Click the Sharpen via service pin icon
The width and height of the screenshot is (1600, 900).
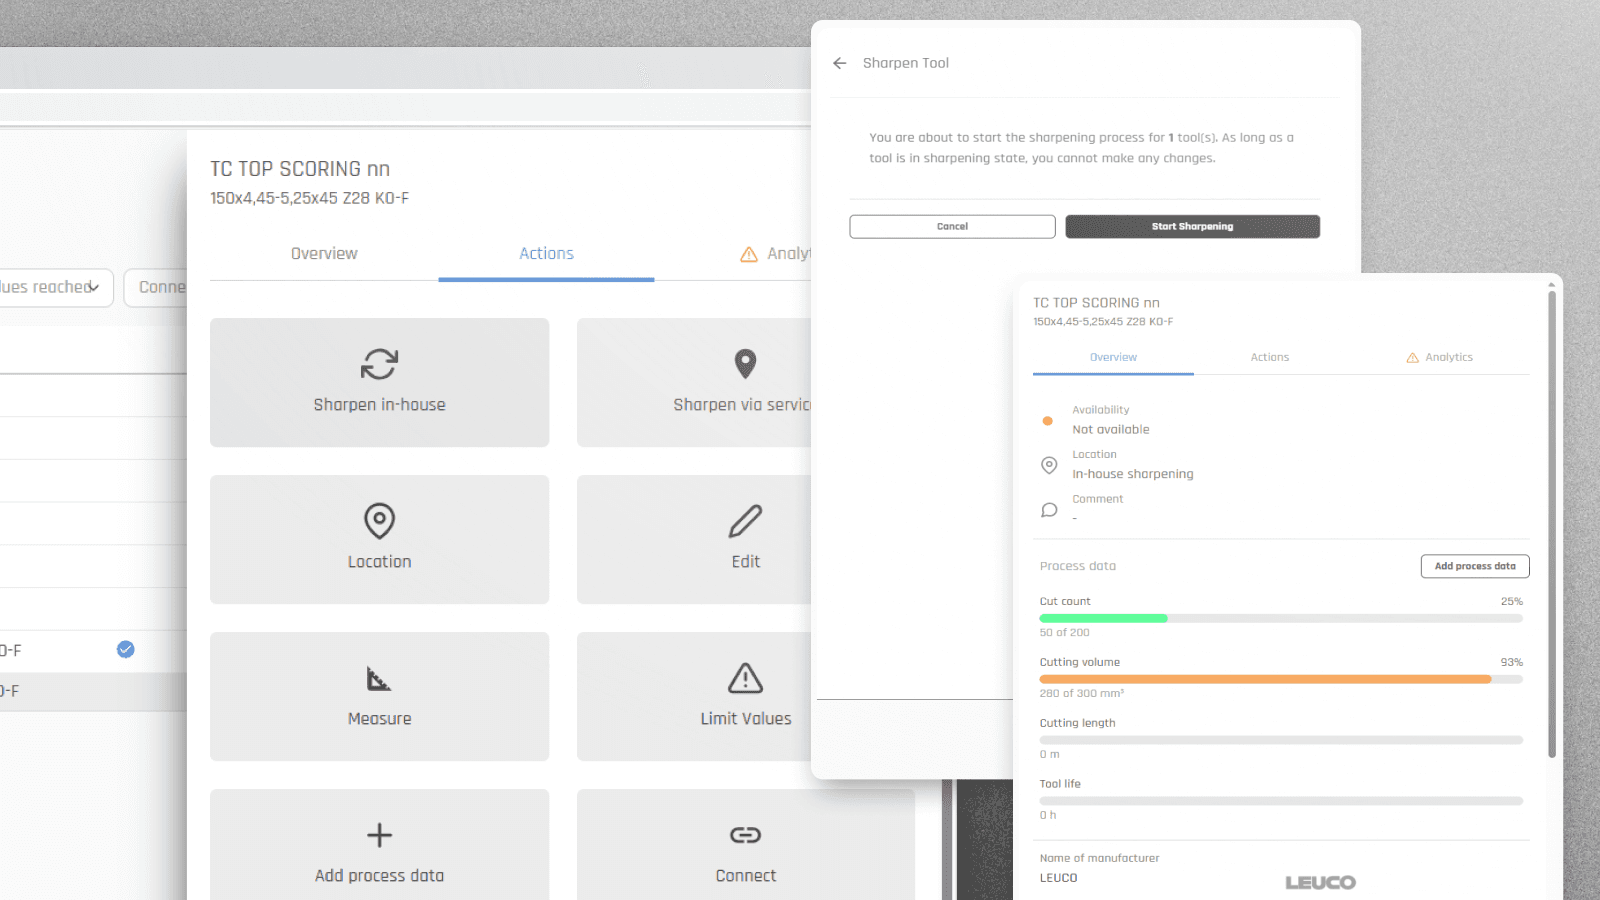coord(745,364)
